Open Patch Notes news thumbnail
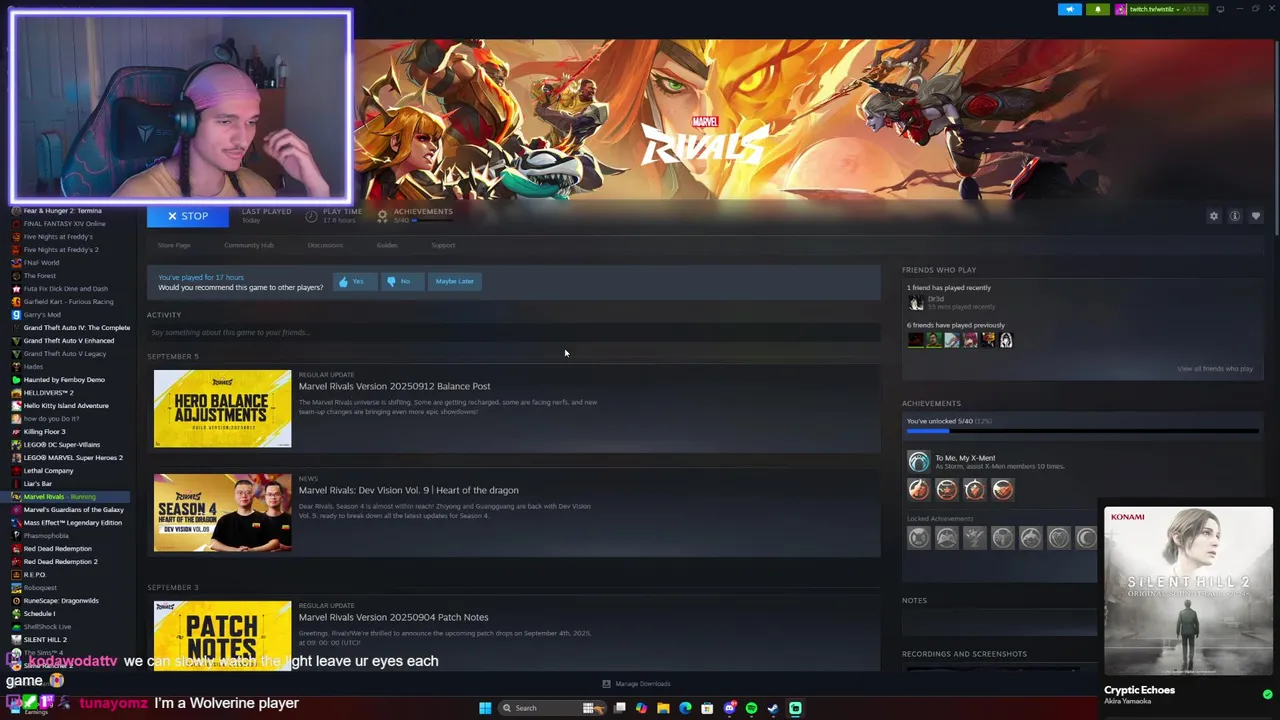Image resolution: width=1280 pixels, height=720 pixels. pyautogui.click(x=222, y=635)
